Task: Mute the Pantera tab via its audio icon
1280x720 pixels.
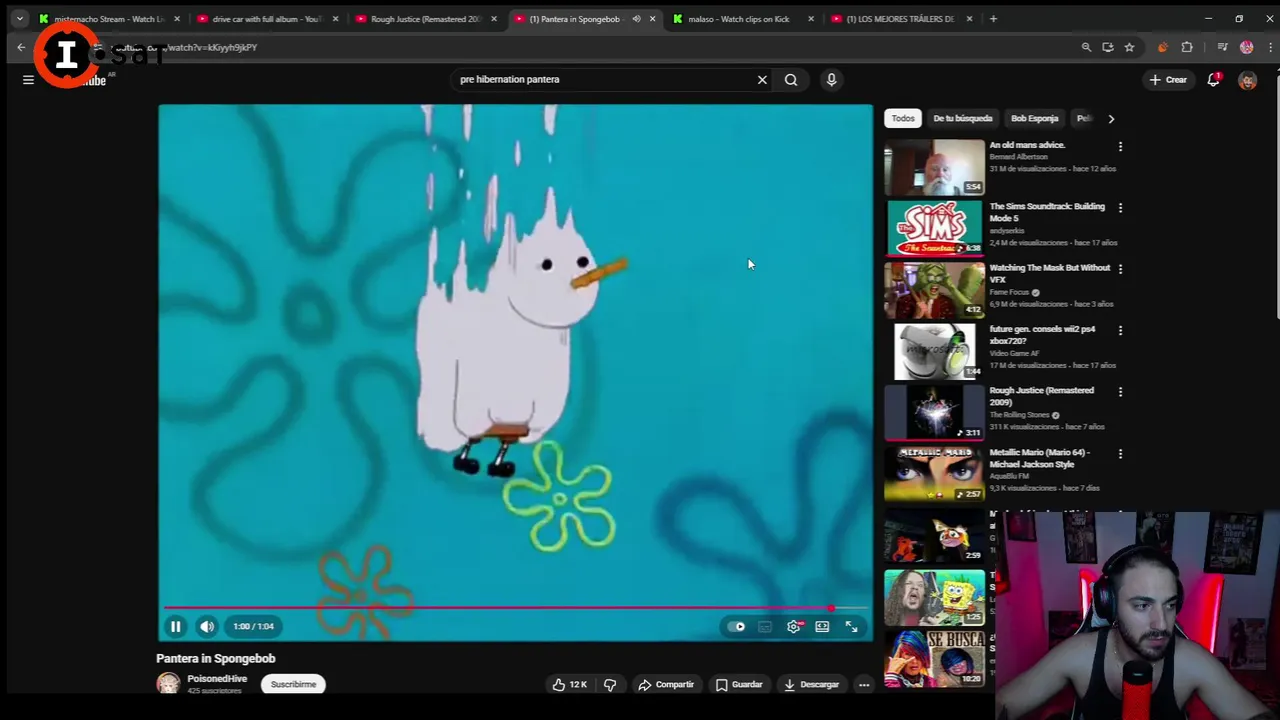Action: point(636,19)
